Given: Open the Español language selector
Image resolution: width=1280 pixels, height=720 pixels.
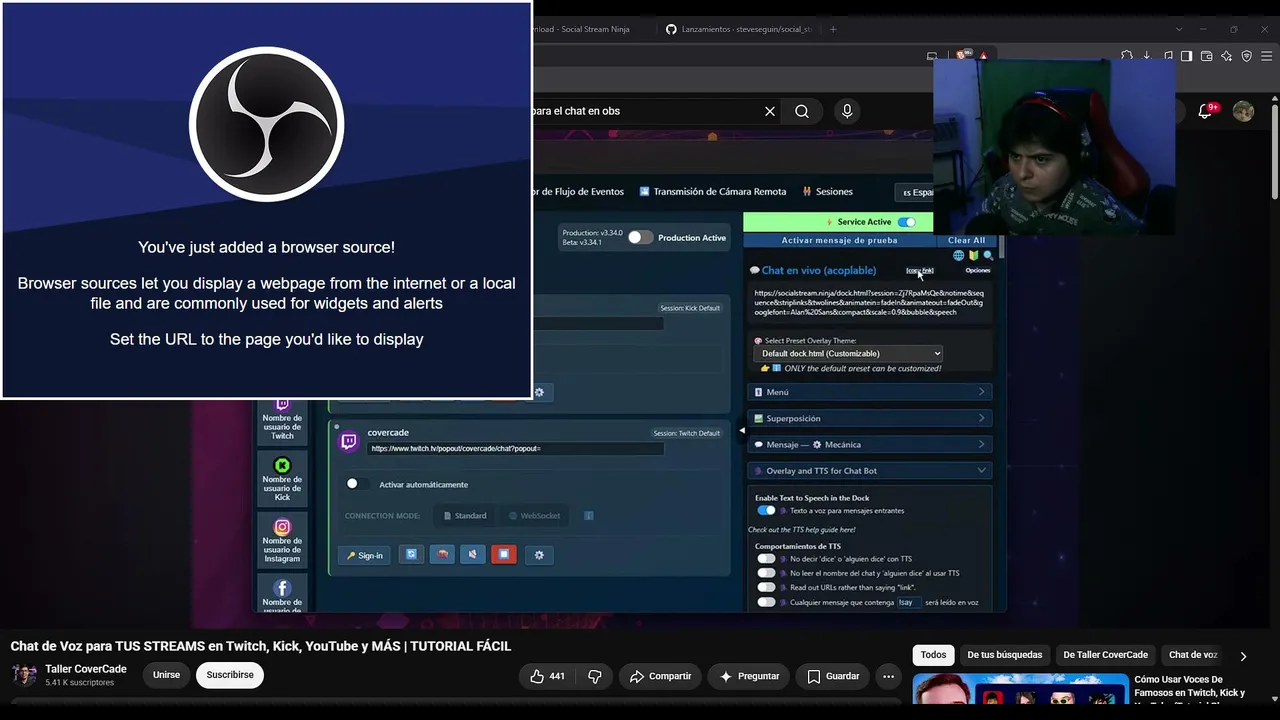Looking at the screenshot, I should [915, 192].
